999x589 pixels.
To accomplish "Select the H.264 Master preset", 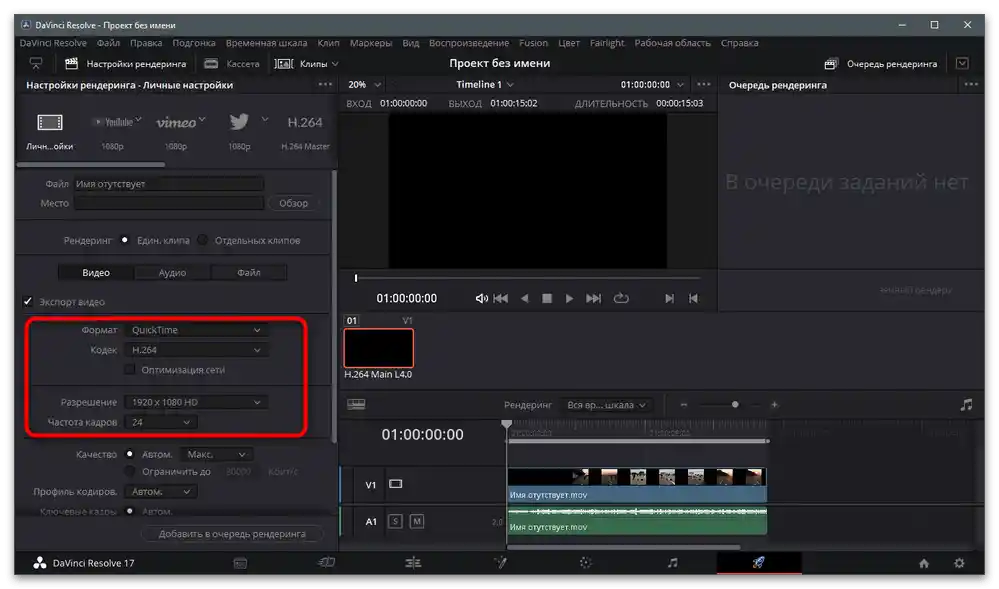I will tap(305, 122).
